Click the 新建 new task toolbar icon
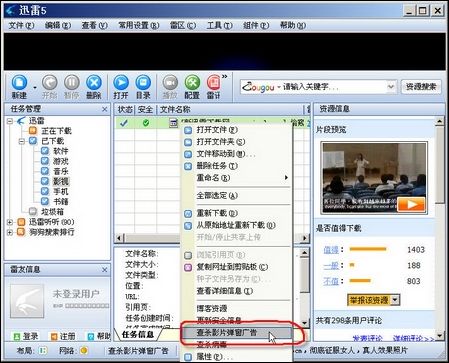The width and height of the screenshot is (449, 363). click(19, 87)
